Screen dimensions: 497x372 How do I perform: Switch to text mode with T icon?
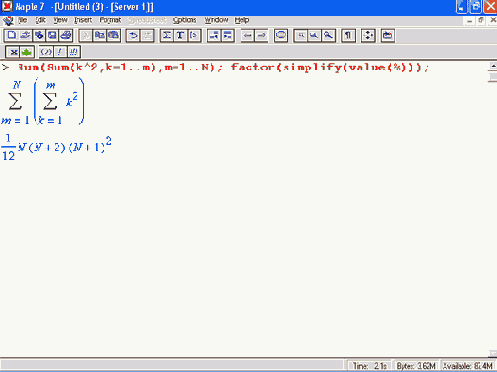coord(180,35)
